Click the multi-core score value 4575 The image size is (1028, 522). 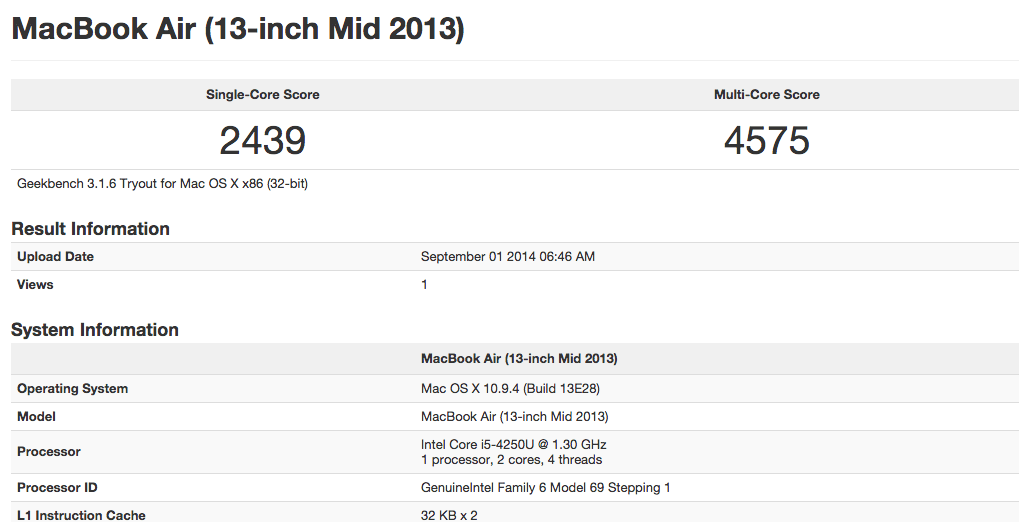tap(766, 140)
